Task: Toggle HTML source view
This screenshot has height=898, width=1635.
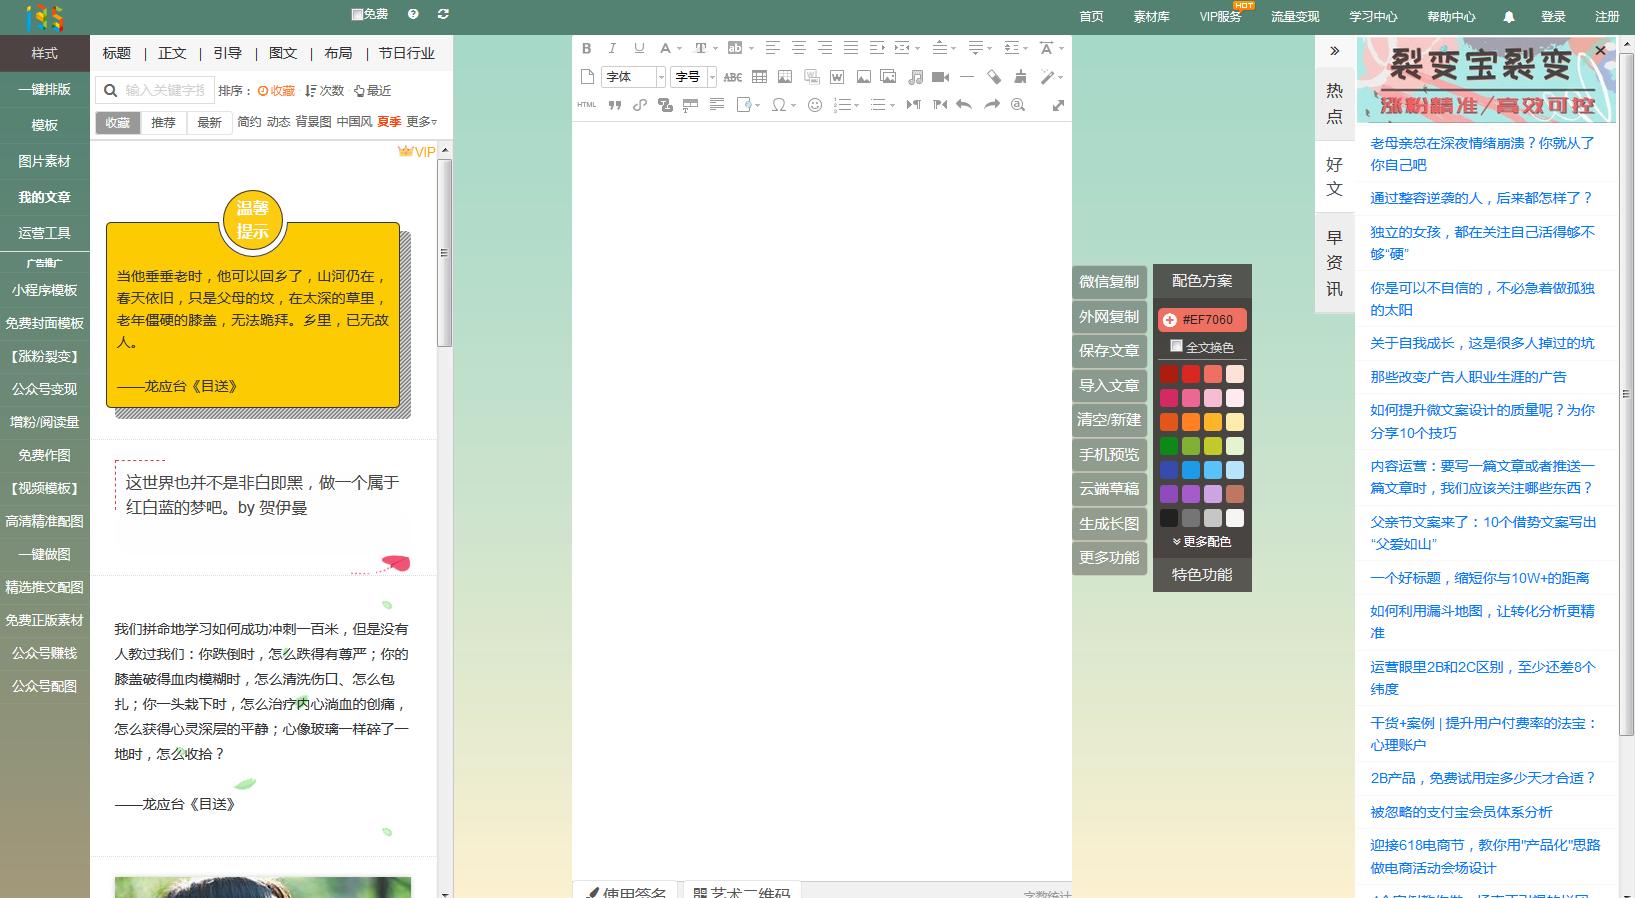Action: click(587, 105)
